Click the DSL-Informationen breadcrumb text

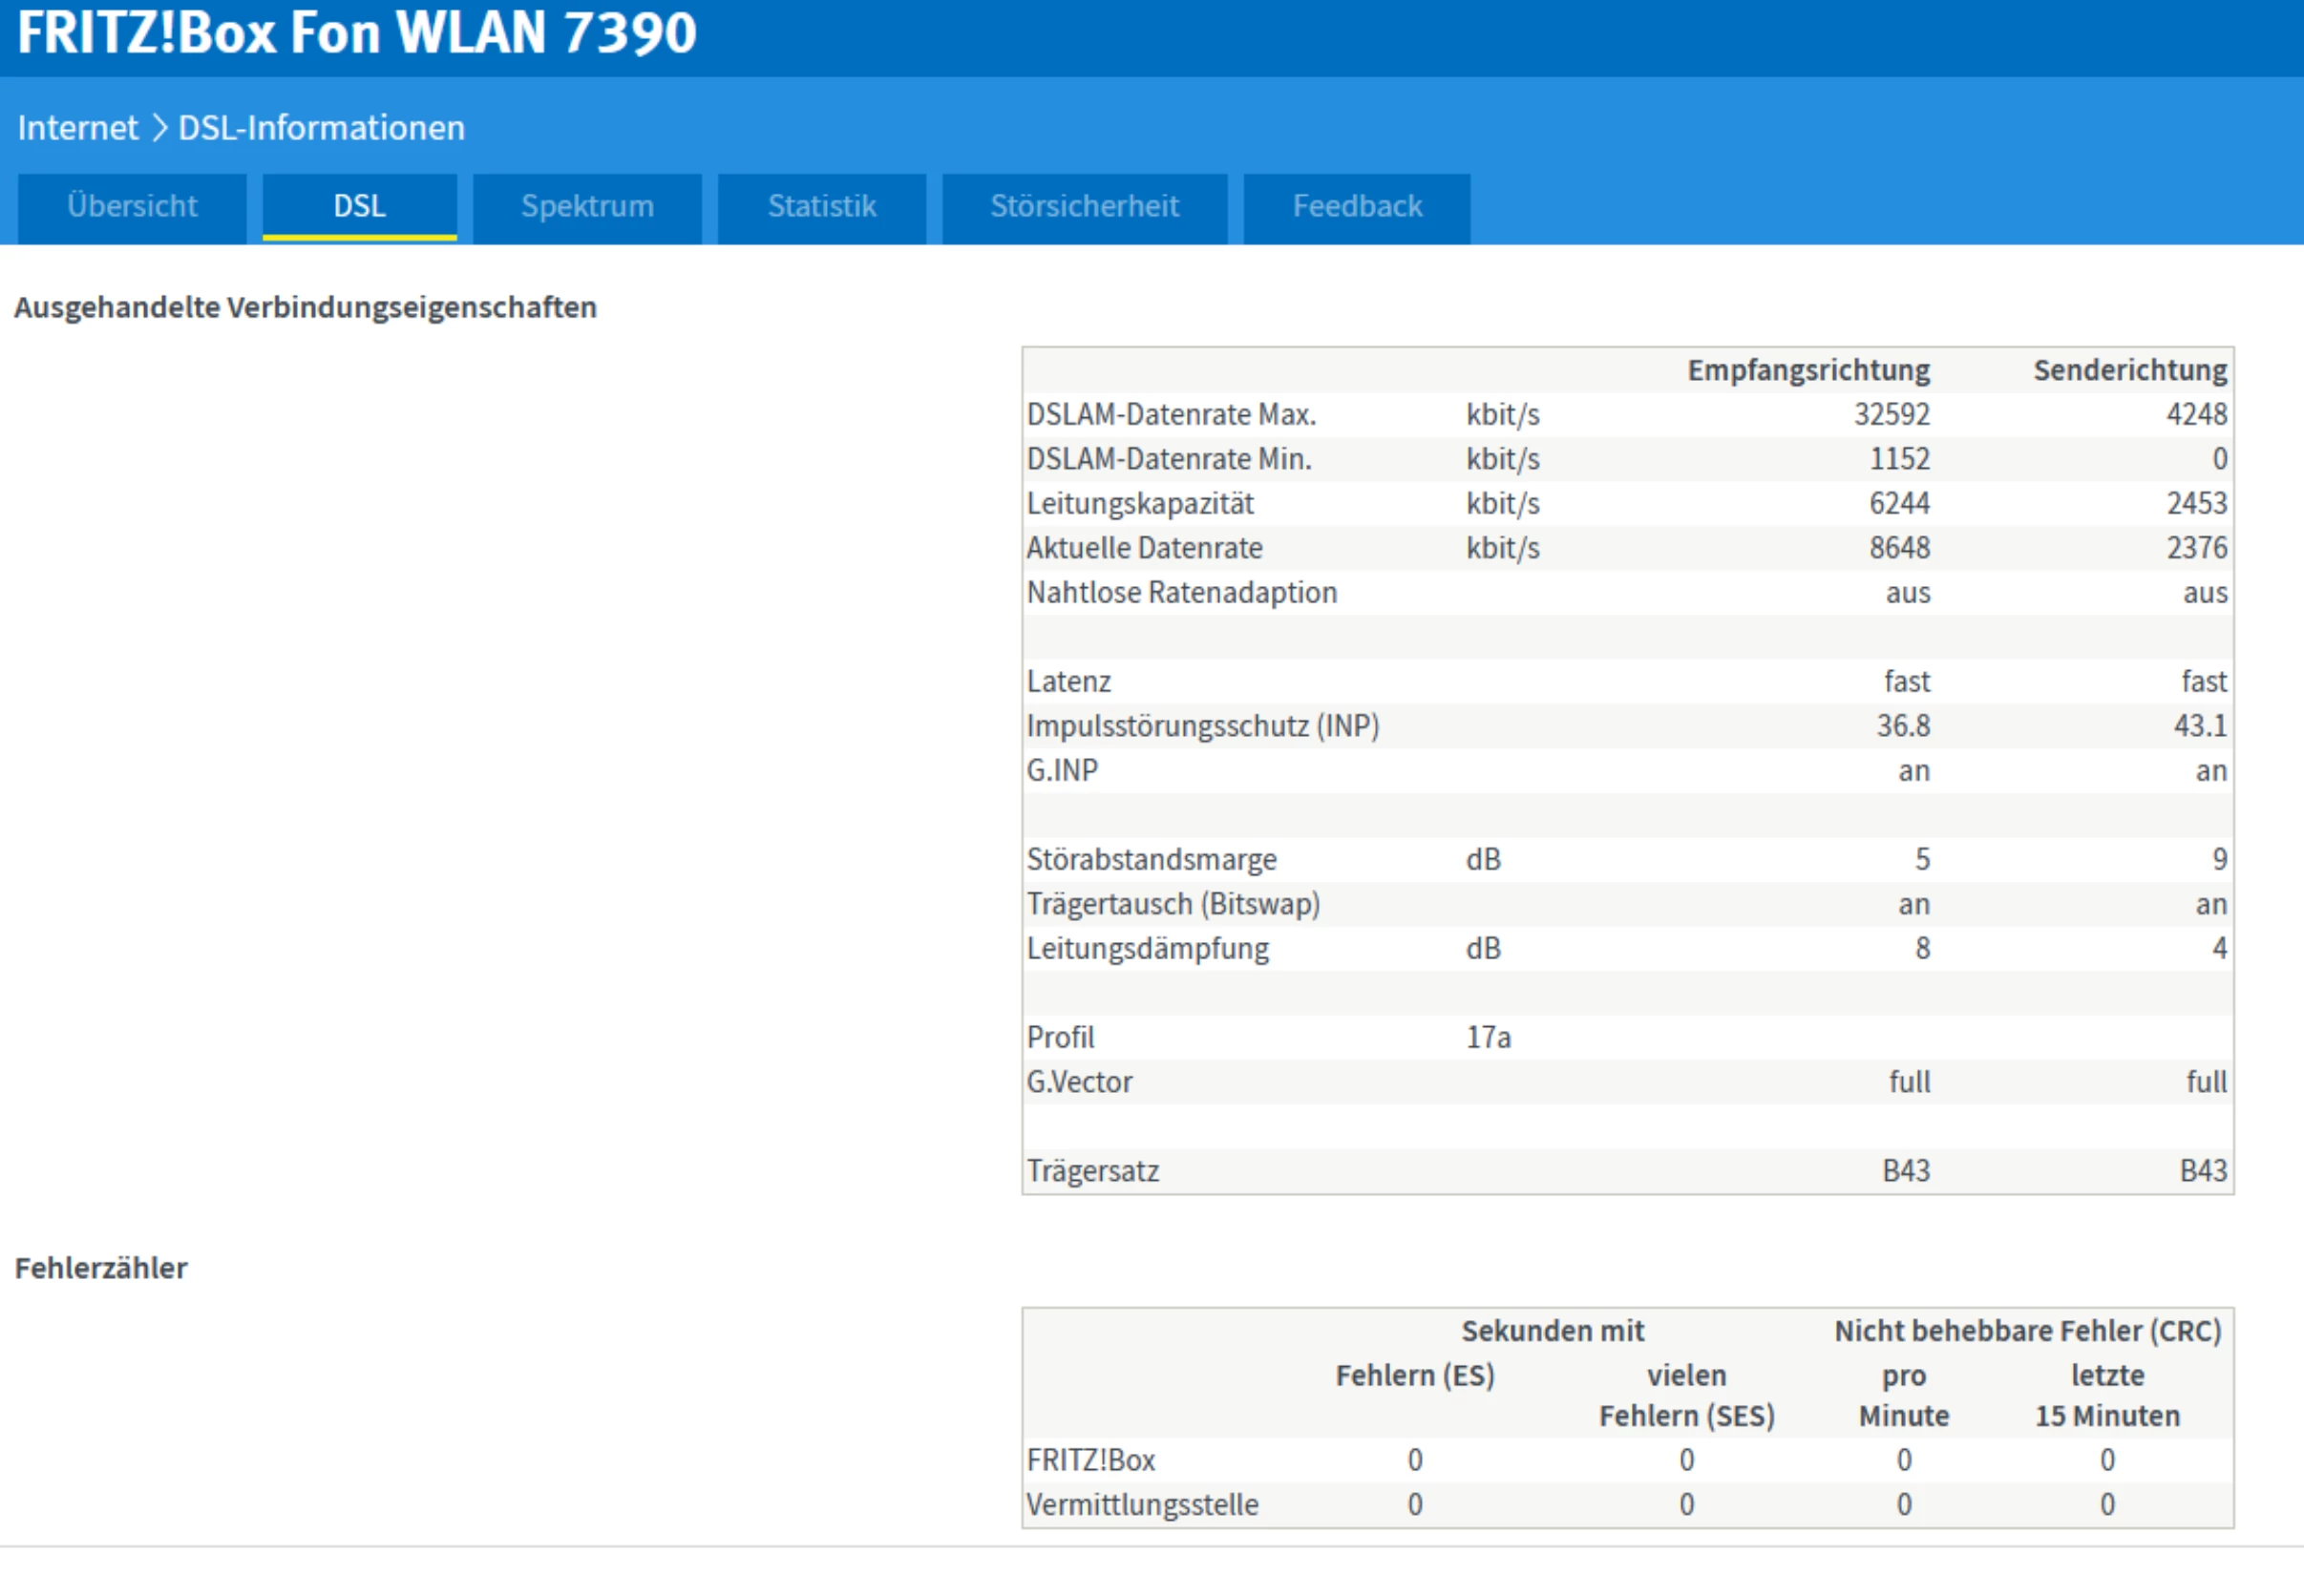(321, 128)
